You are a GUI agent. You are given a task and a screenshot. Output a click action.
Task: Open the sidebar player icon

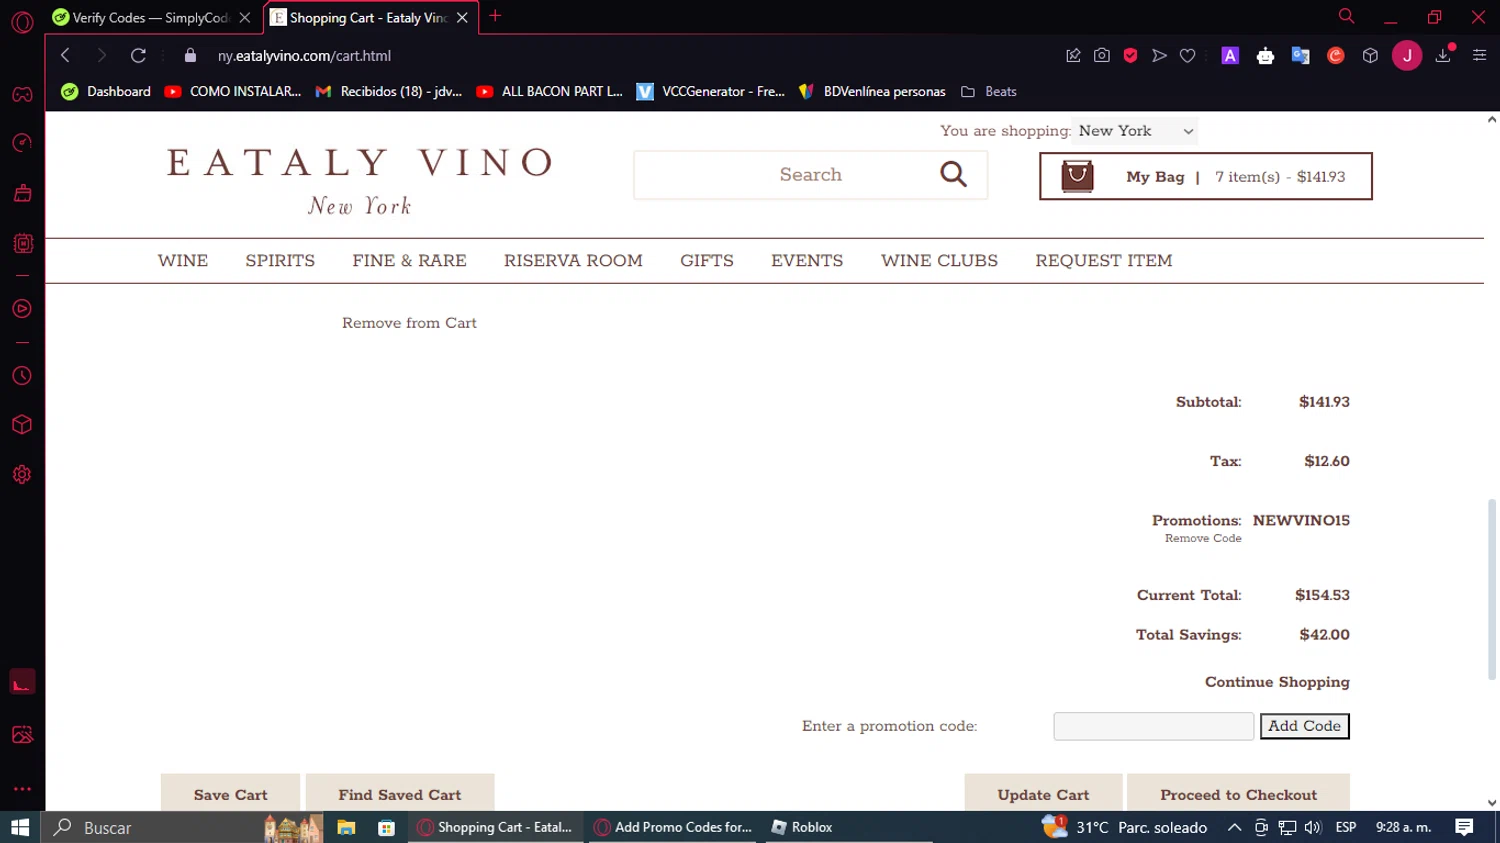tap(22, 309)
